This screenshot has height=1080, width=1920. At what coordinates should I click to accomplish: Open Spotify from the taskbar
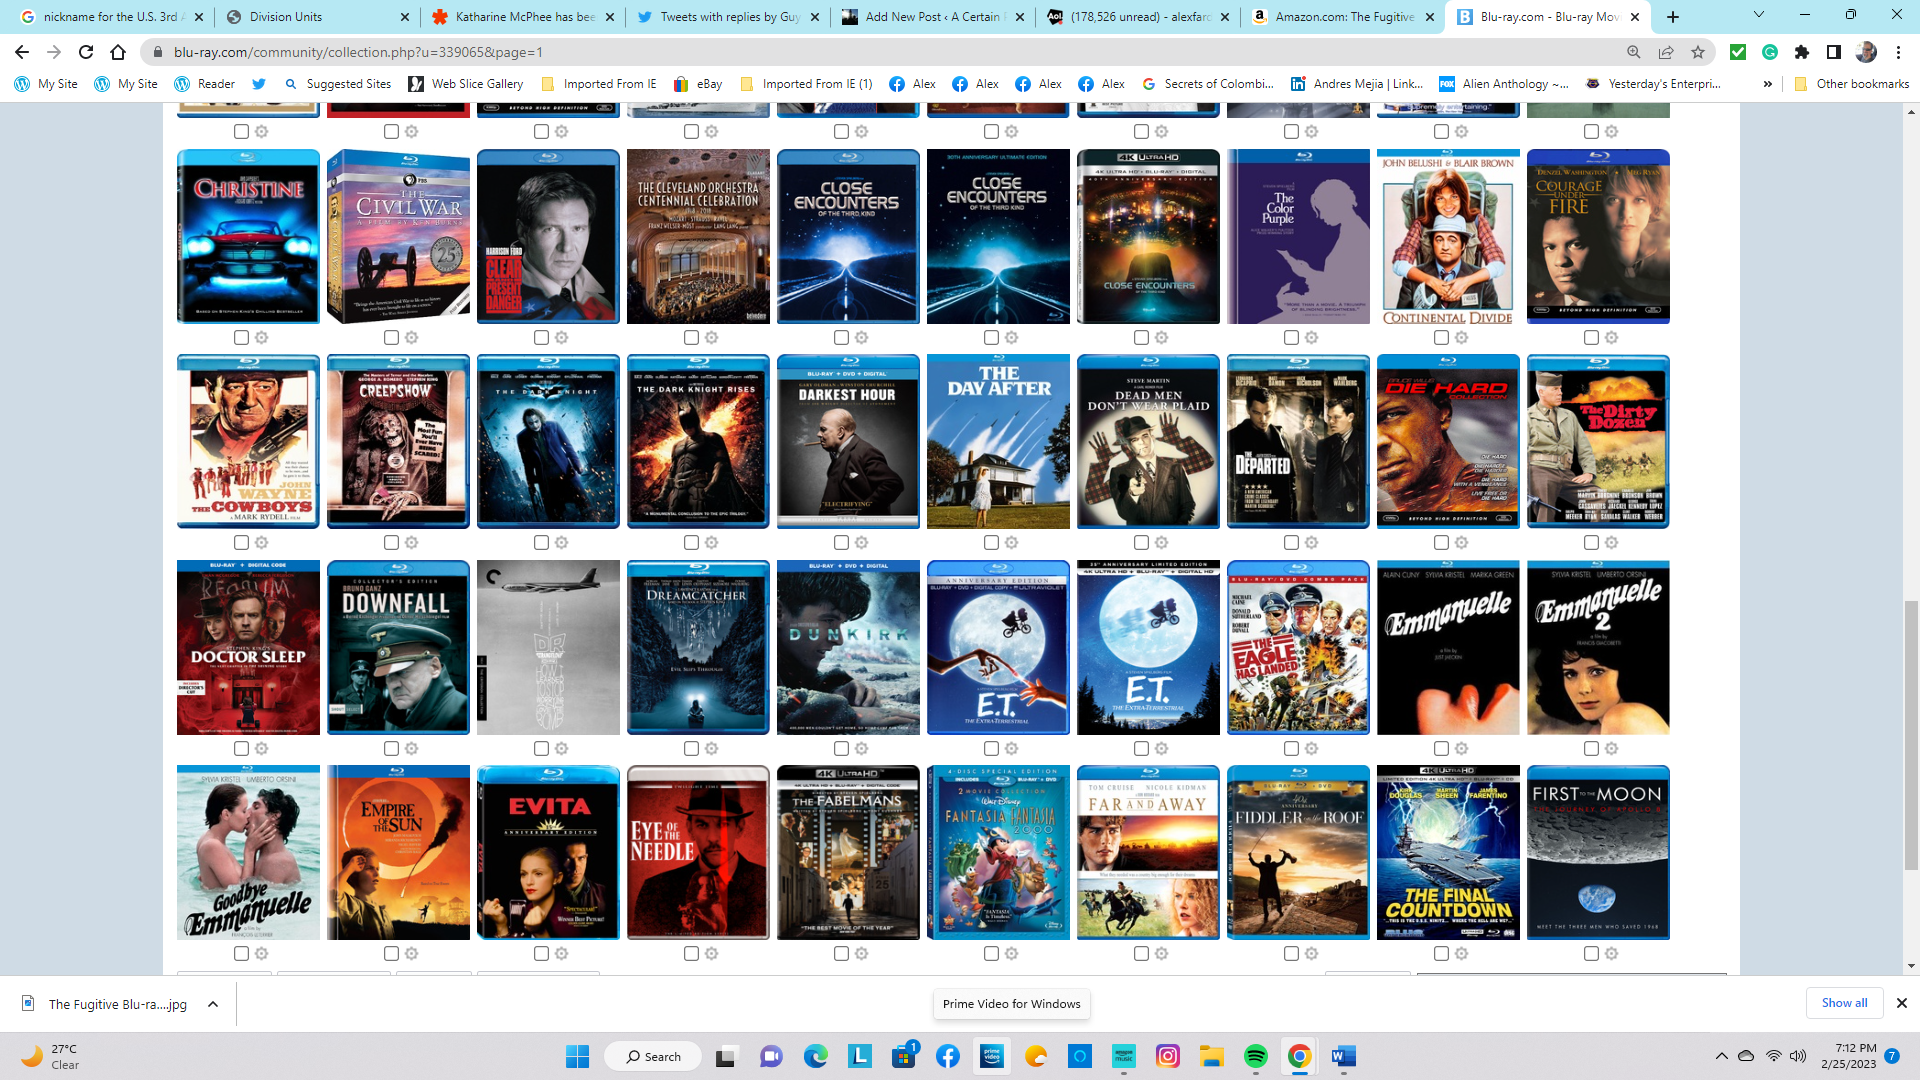tap(1255, 1056)
